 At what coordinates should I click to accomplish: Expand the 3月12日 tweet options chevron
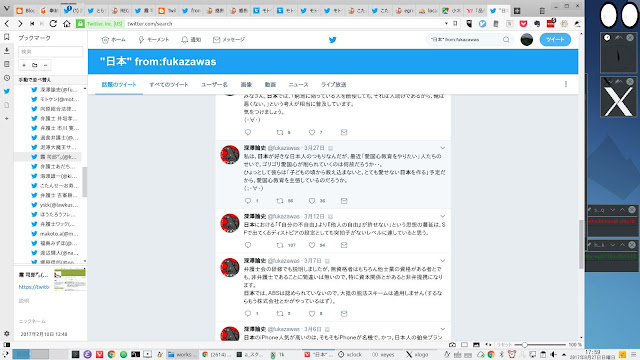tap(443, 216)
